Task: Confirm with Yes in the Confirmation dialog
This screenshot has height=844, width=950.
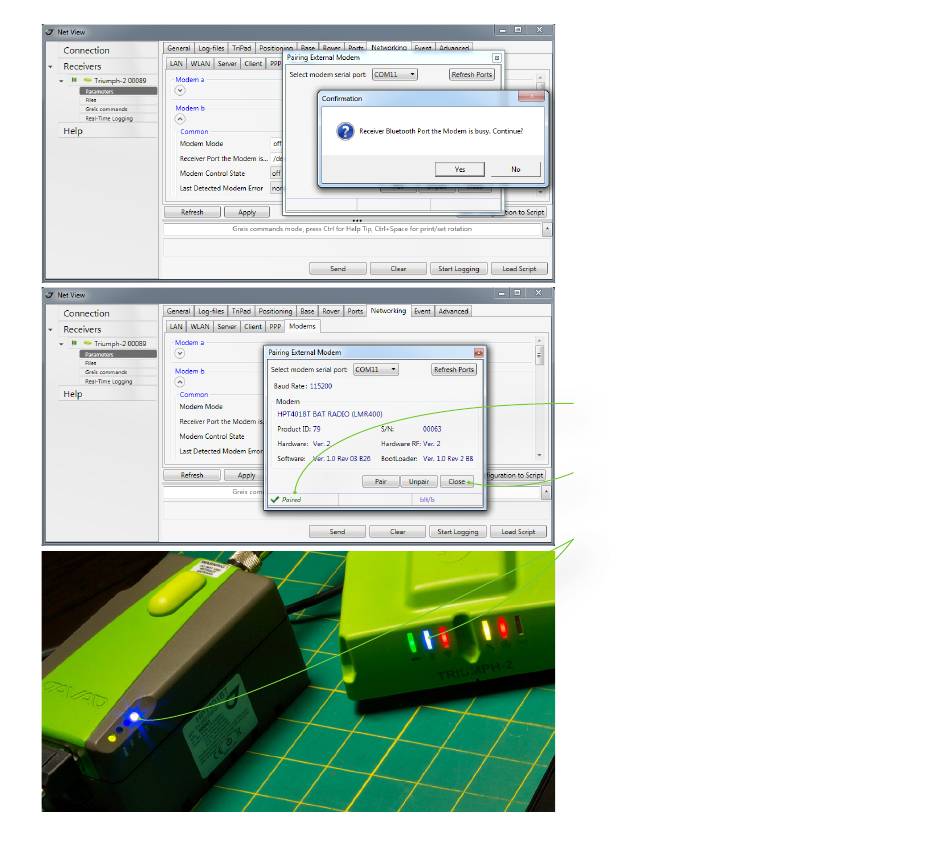Action: click(x=460, y=169)
